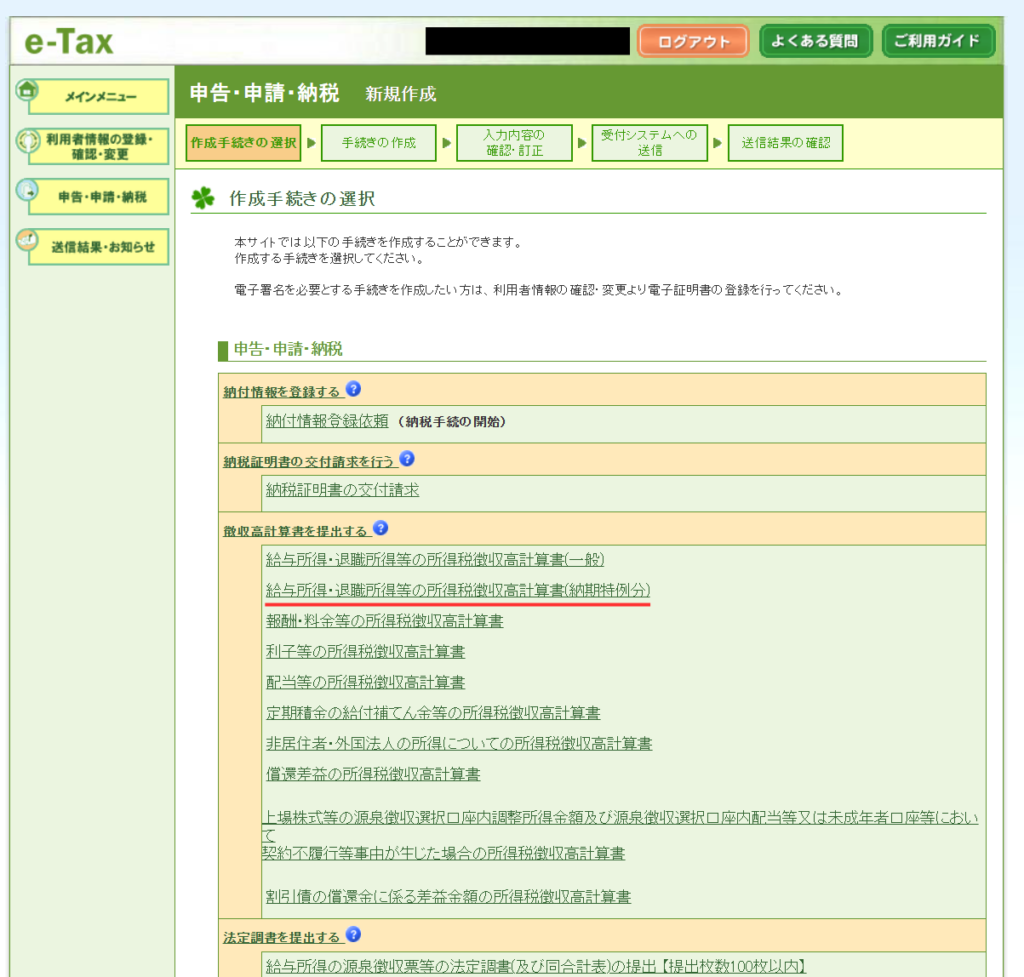This screenshot has width=1024, height=977.
Task: Open 納税証明書の交付請求 link
Action: point(342,490)
